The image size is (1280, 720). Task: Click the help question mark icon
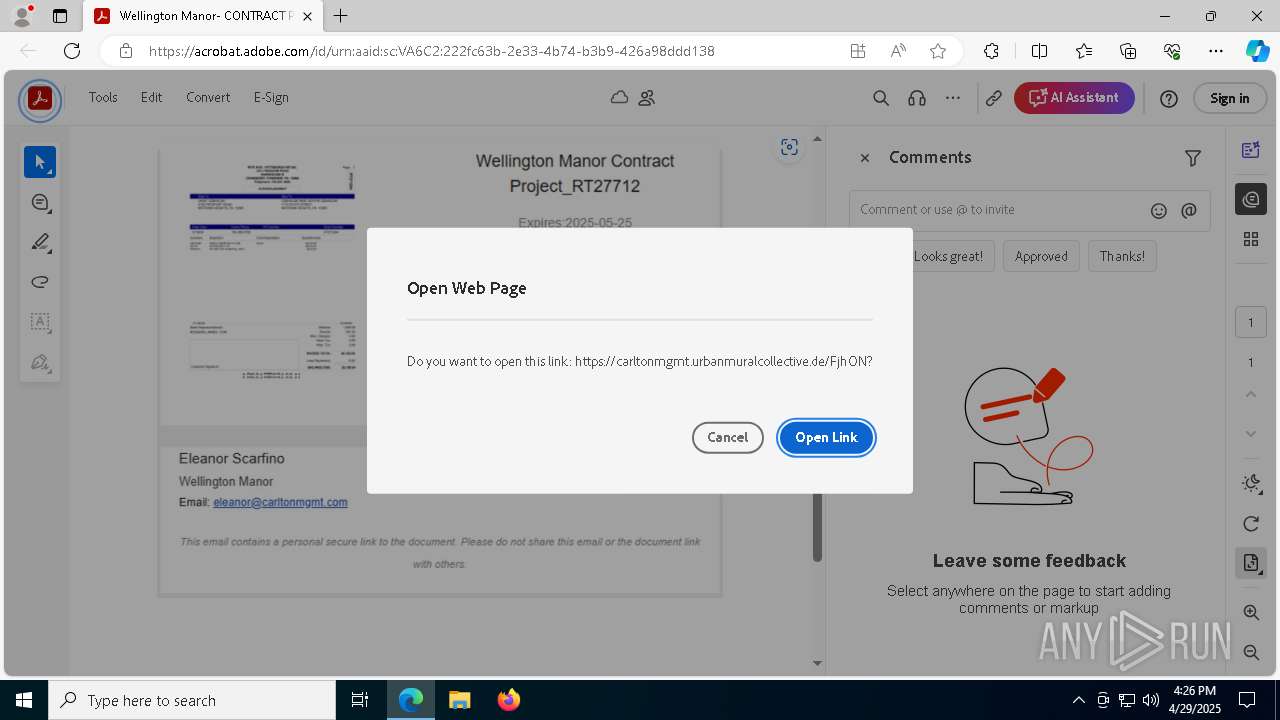[x=1169, y=98]
